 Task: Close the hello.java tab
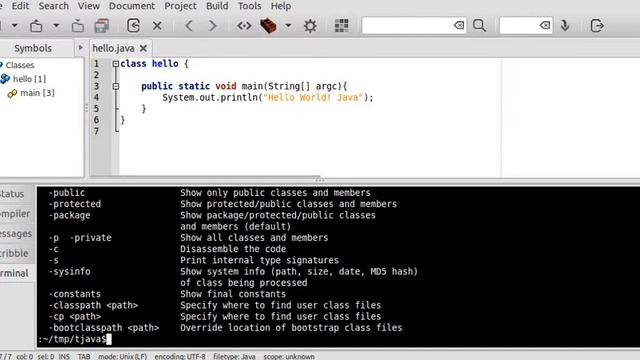coord(143,48)
